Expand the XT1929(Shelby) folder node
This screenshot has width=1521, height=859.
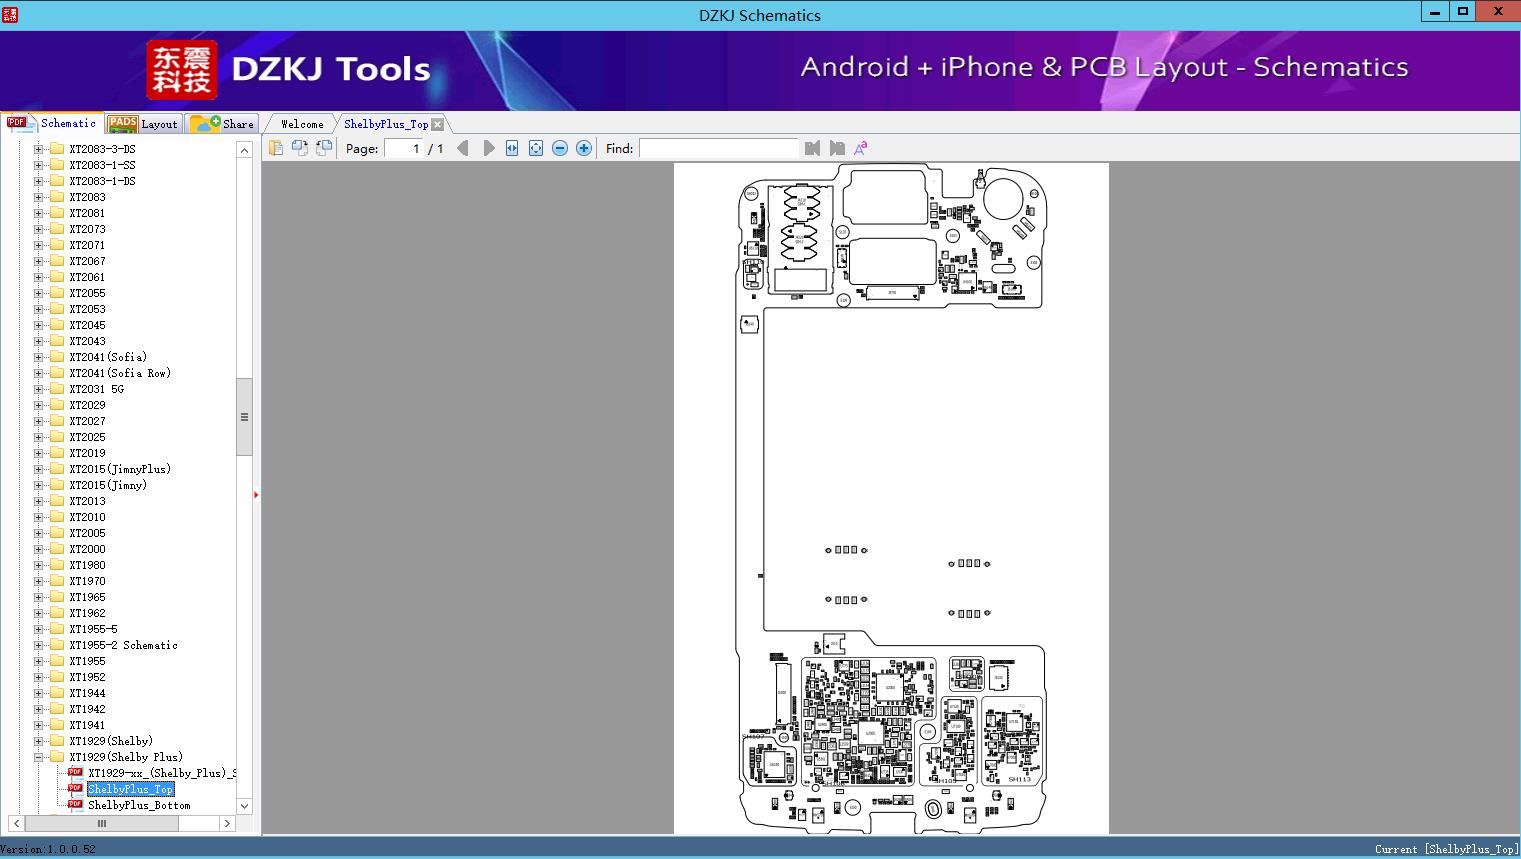[38, 741]
